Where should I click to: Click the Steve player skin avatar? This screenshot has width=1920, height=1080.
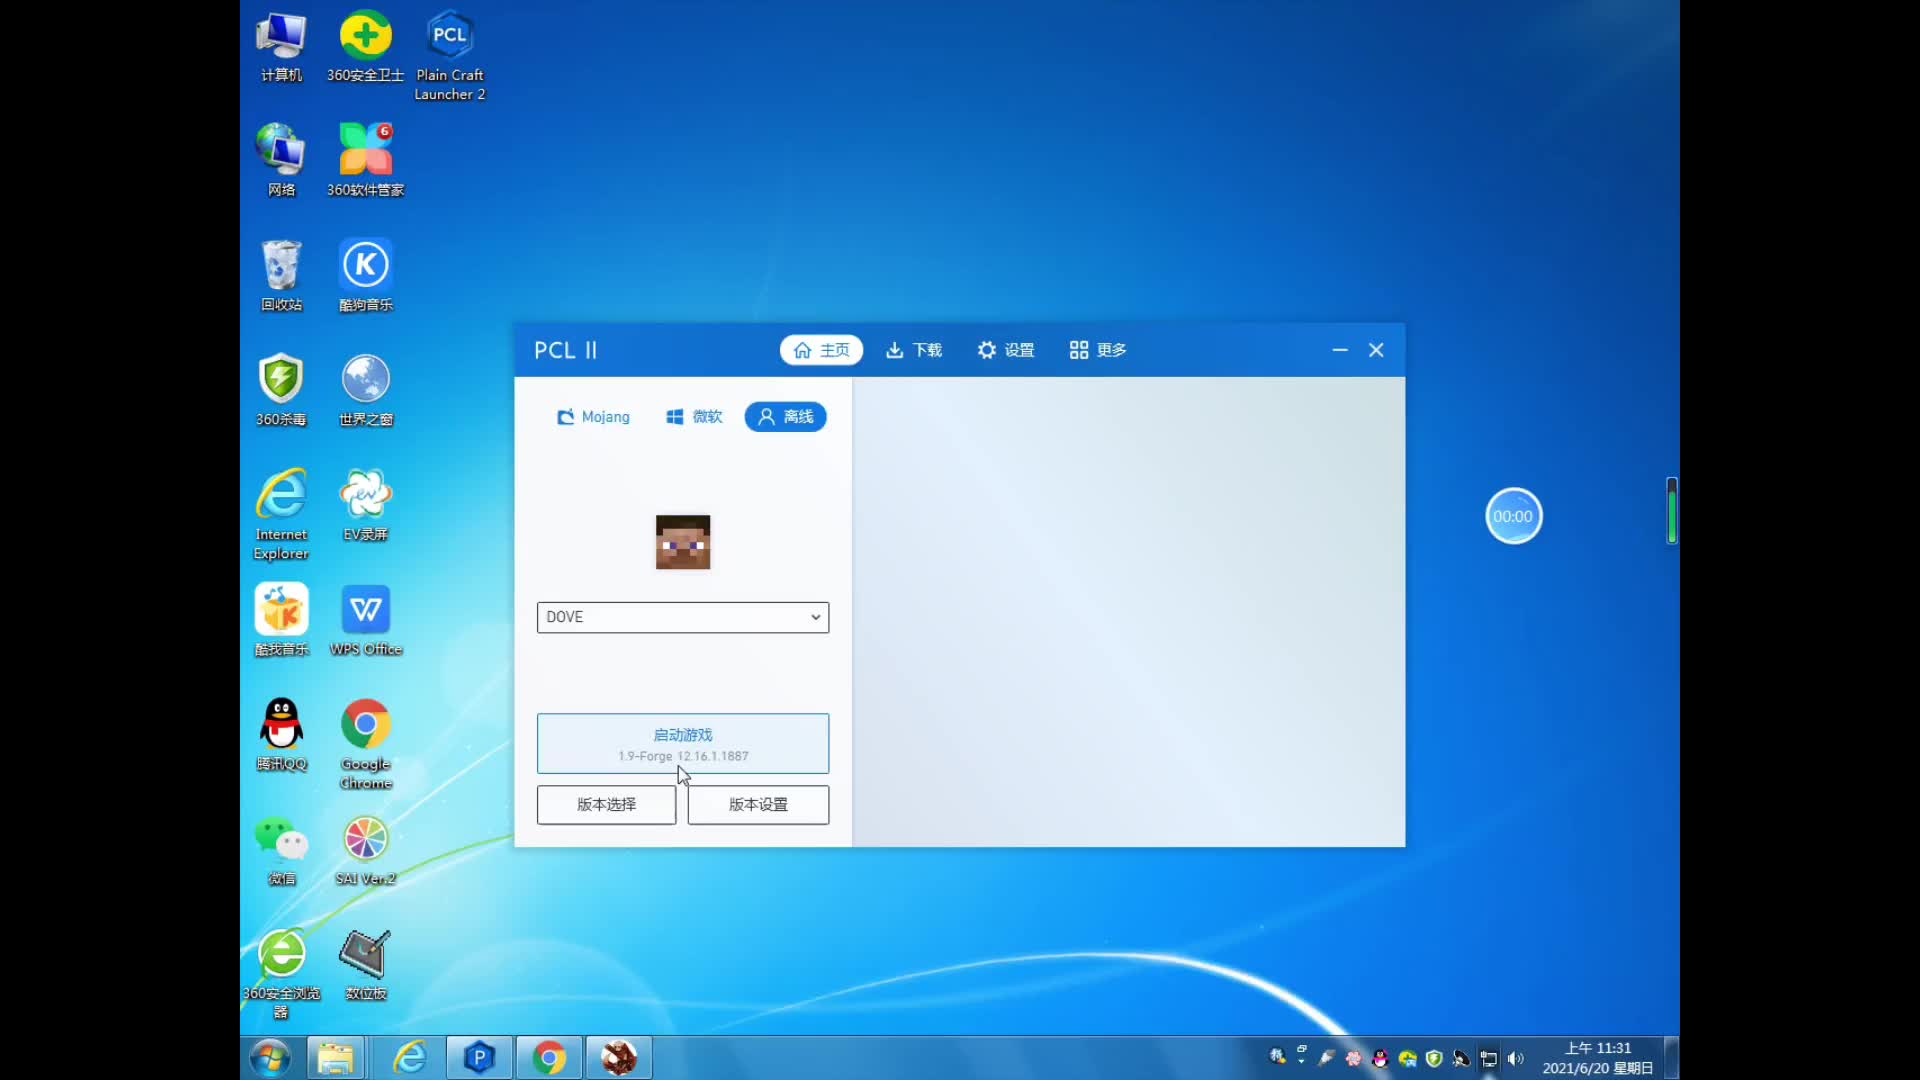682,542
